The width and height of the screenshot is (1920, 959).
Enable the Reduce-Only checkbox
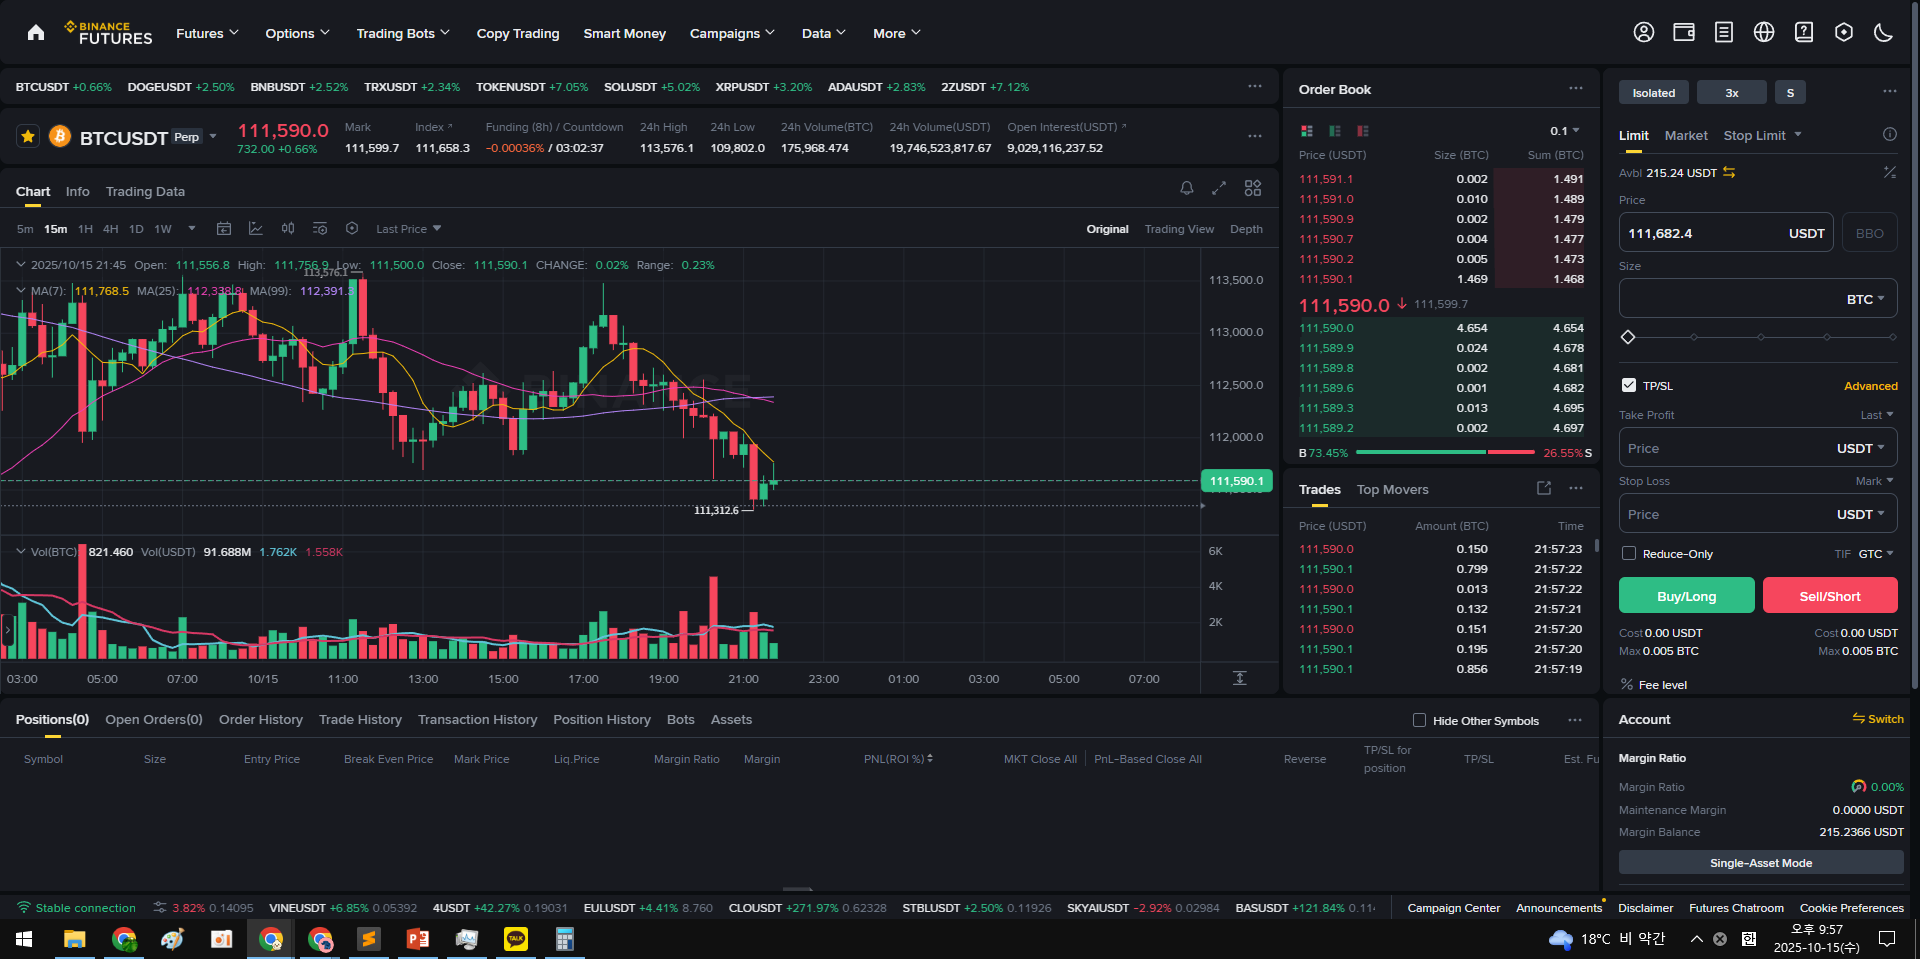click(1629, 553)
